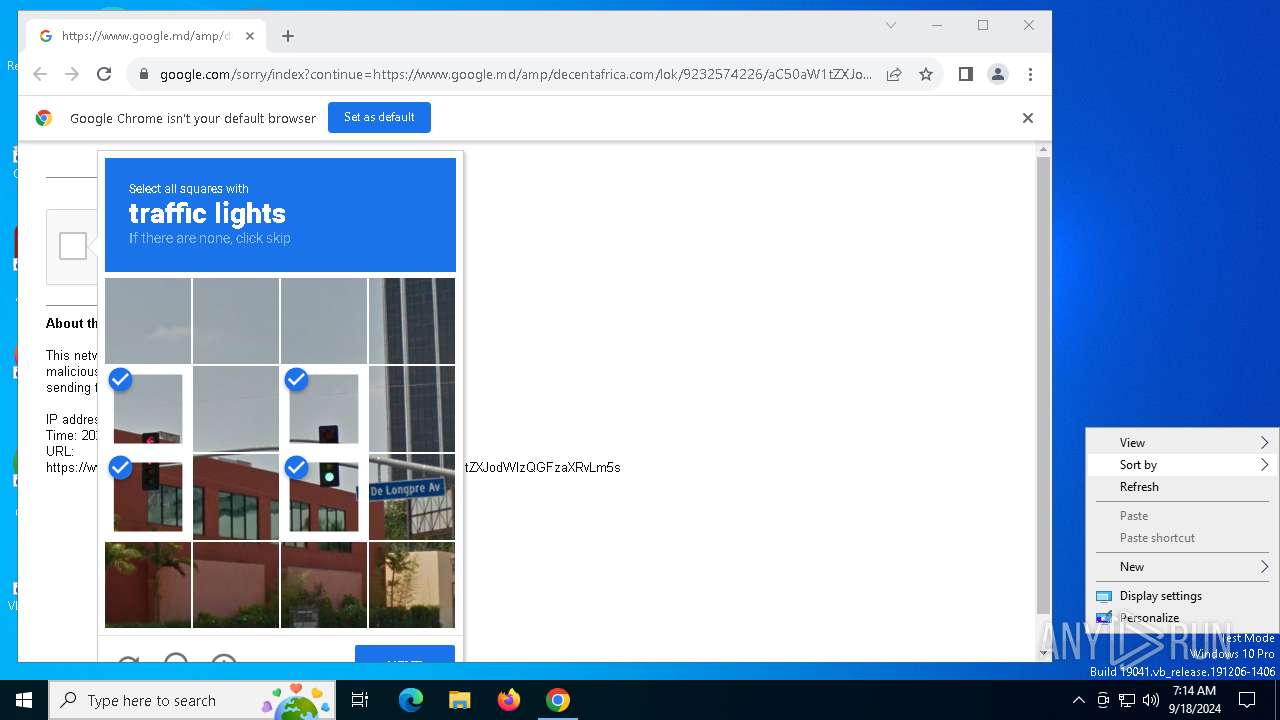Deselect the green traffic light tile
The image size is (1280, 720).
pyautogui.click(x=324, y=497)
